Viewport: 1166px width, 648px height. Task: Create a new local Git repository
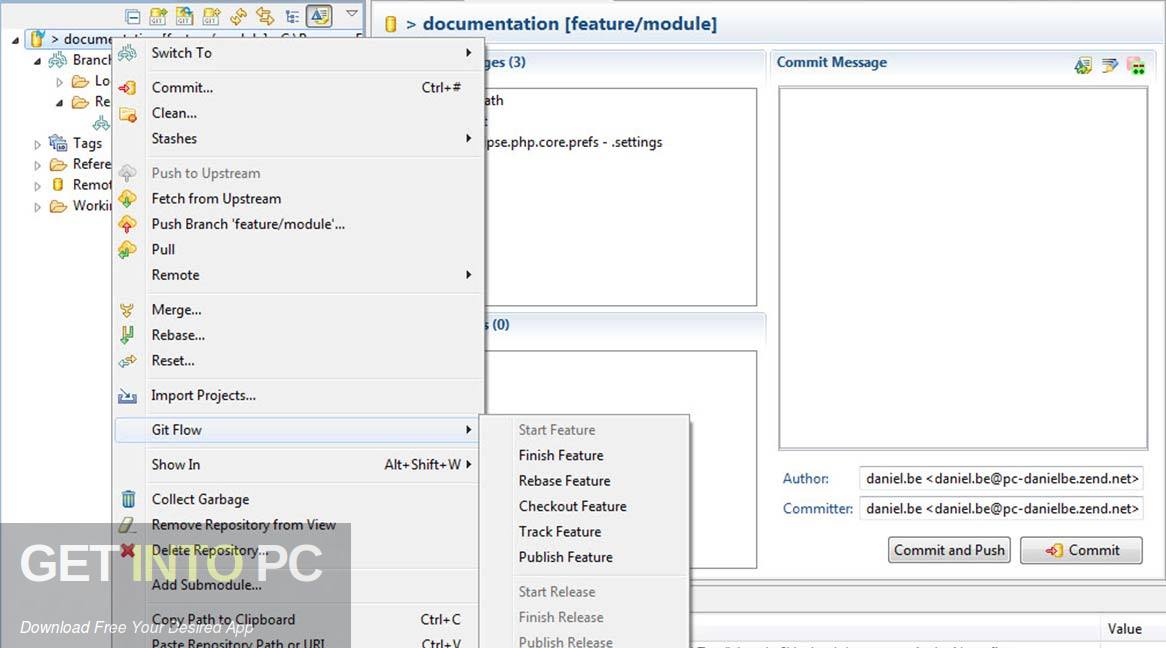[x=211, y=16]
